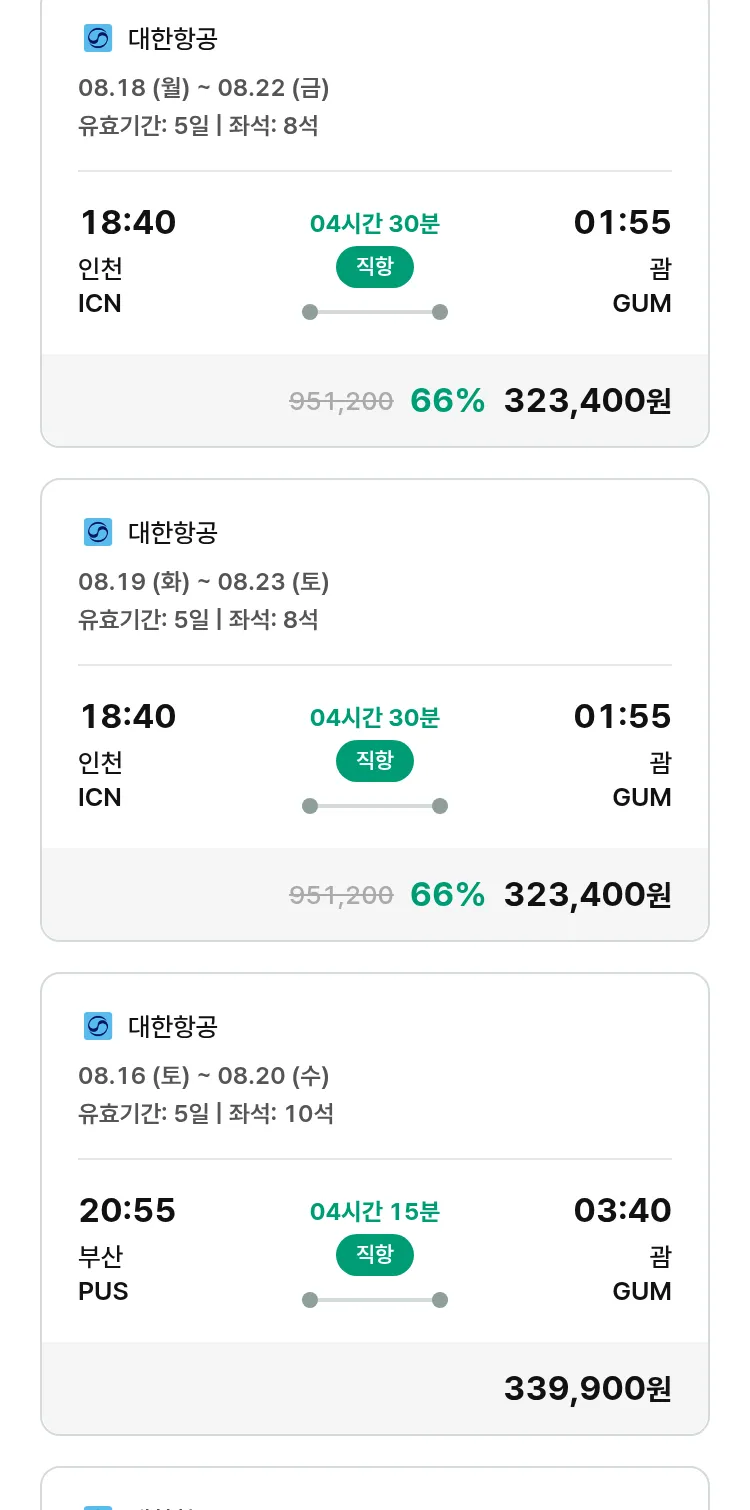
Task: Choose the 323,400원 price on 08.18 flight
Action: click(x=587, y=401)
